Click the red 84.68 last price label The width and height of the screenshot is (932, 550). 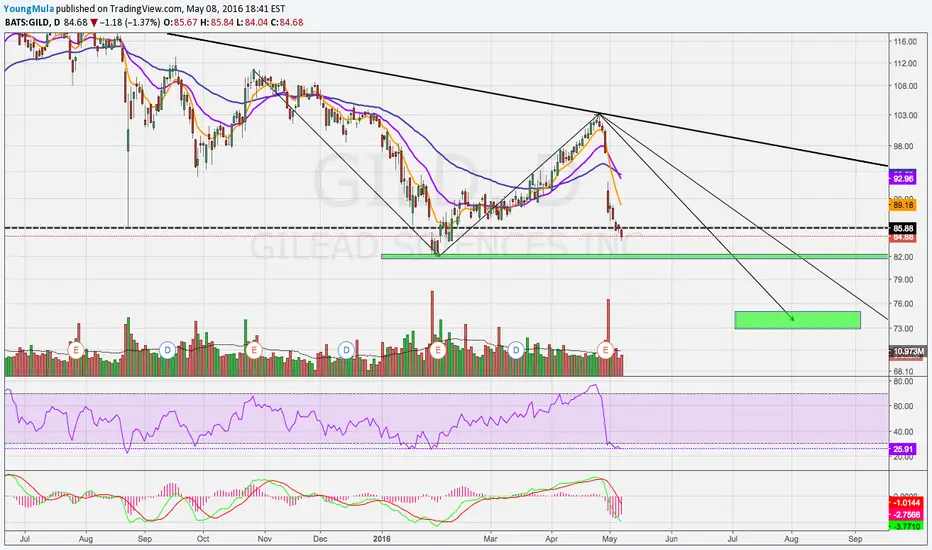(x=902, y=237)
